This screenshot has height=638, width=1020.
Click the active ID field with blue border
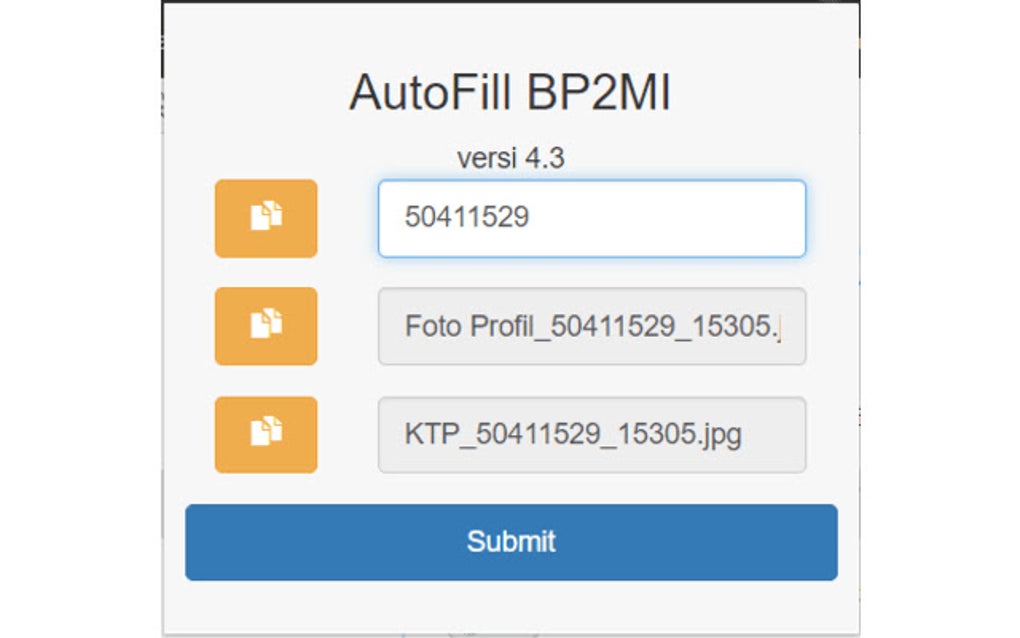click(x=590, y=217)
